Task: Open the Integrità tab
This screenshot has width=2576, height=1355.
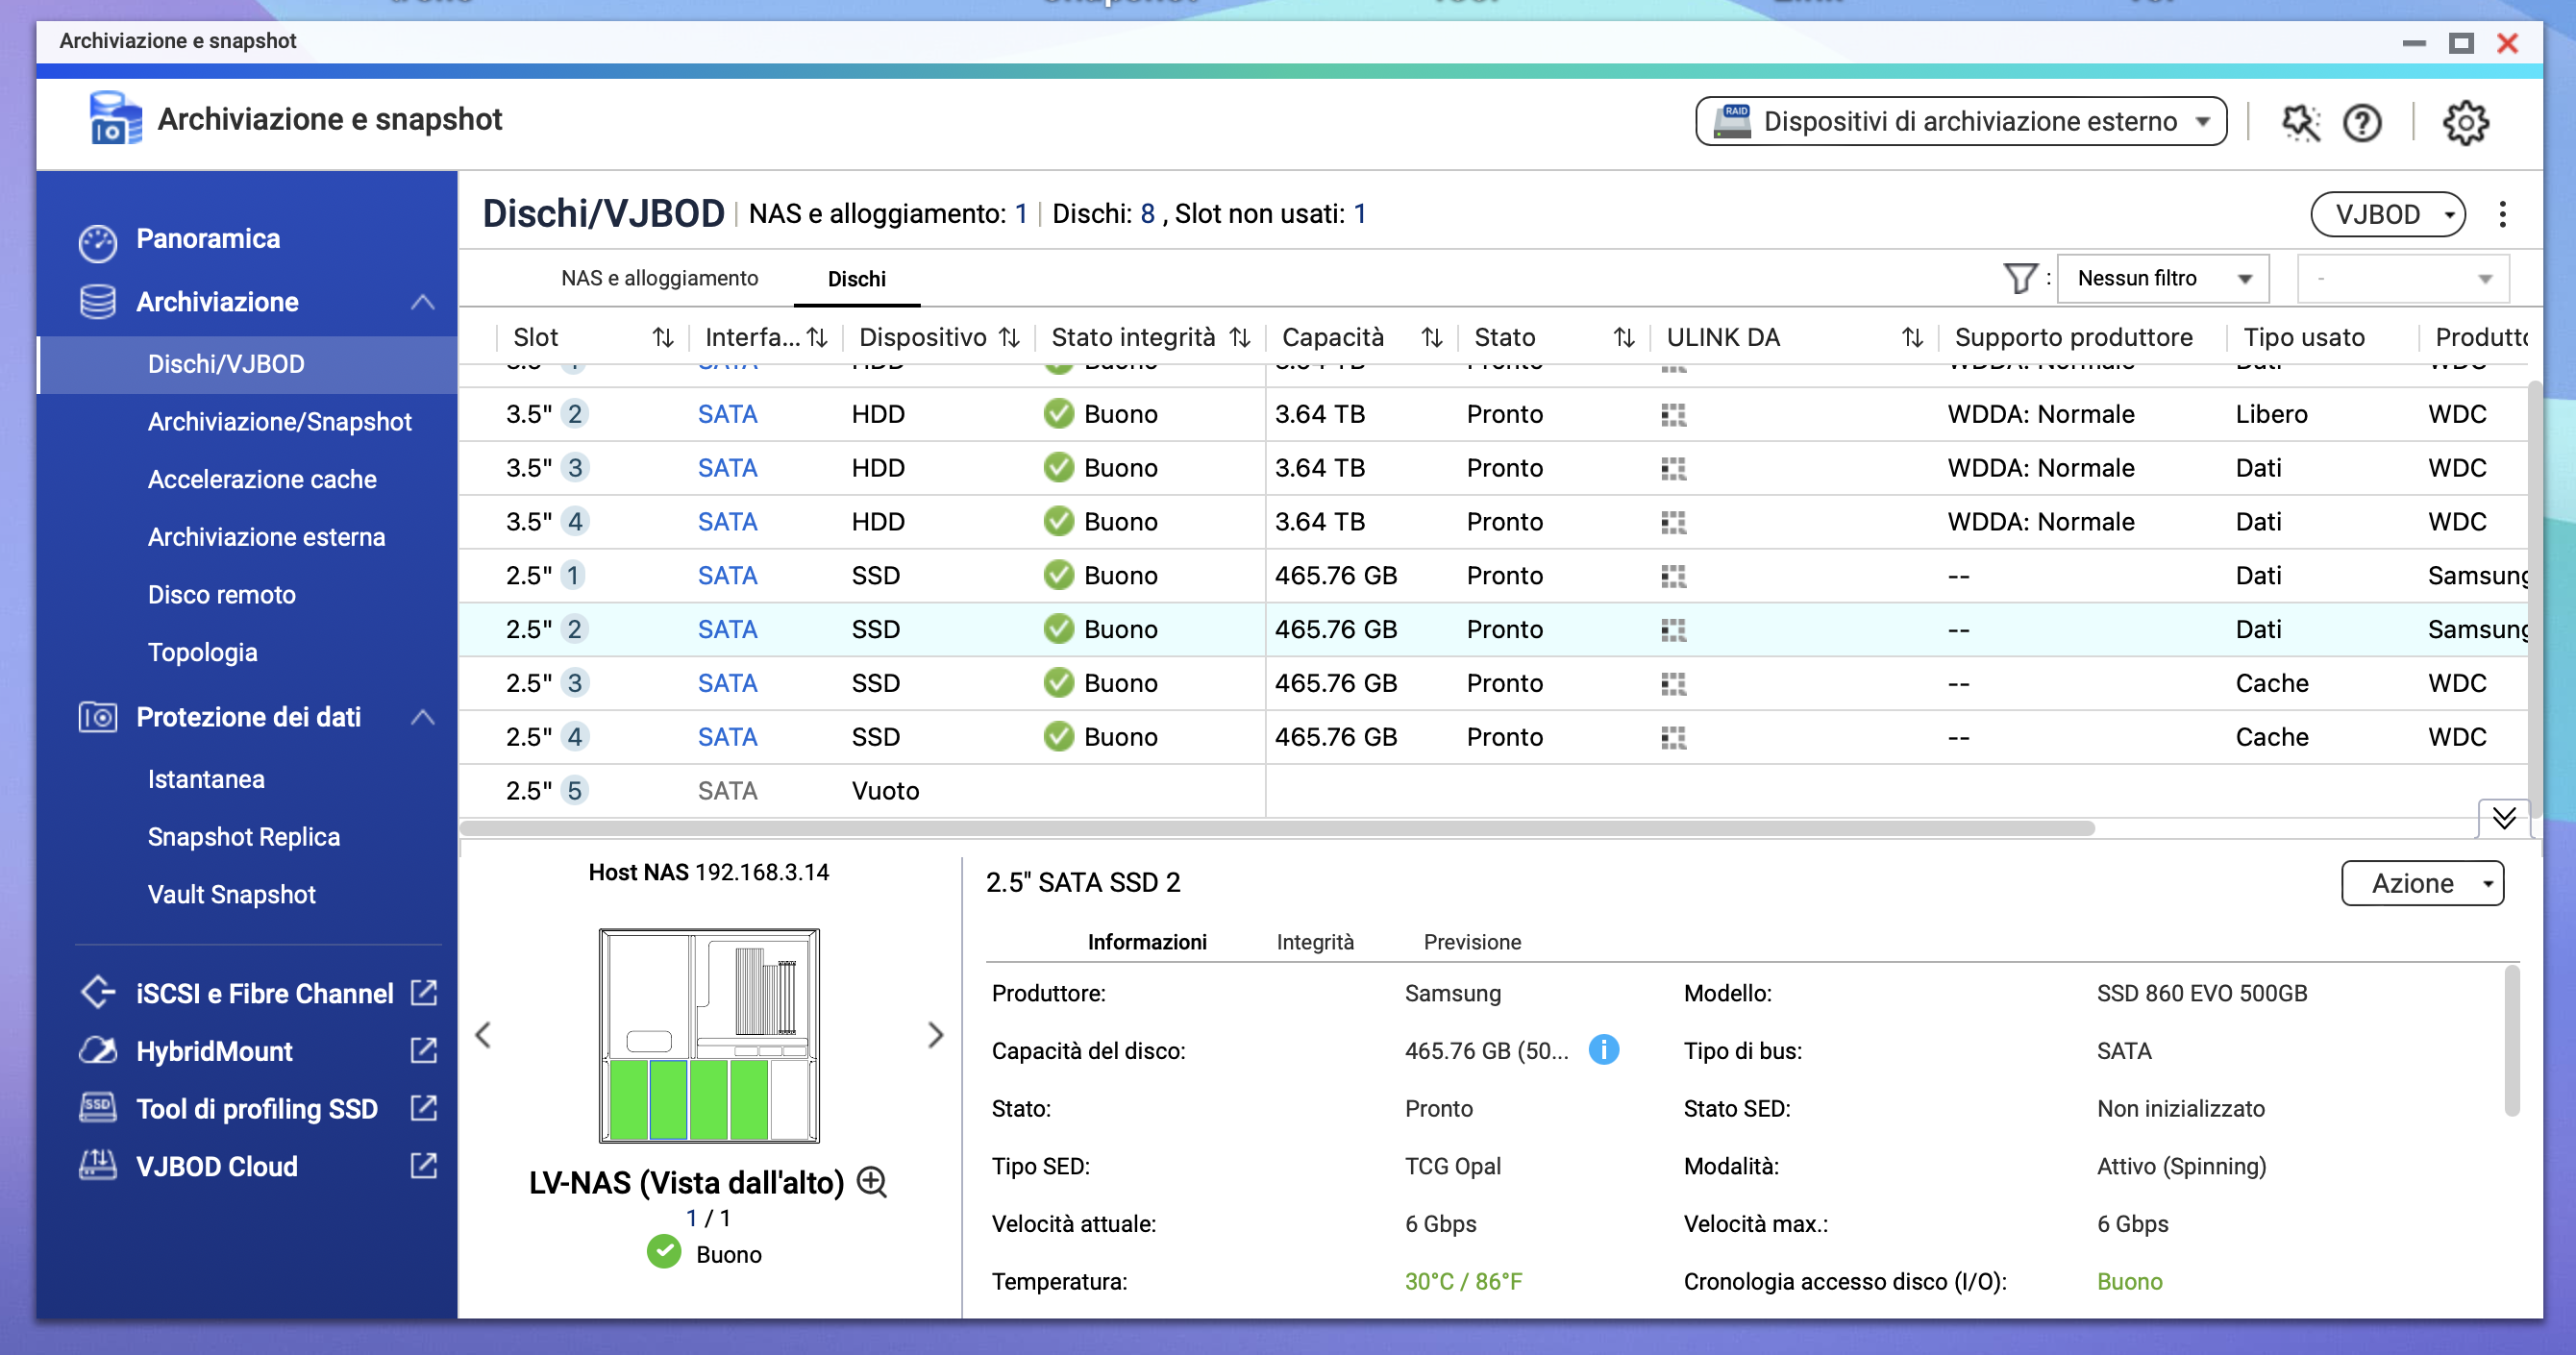Action: click(1314, 941)
